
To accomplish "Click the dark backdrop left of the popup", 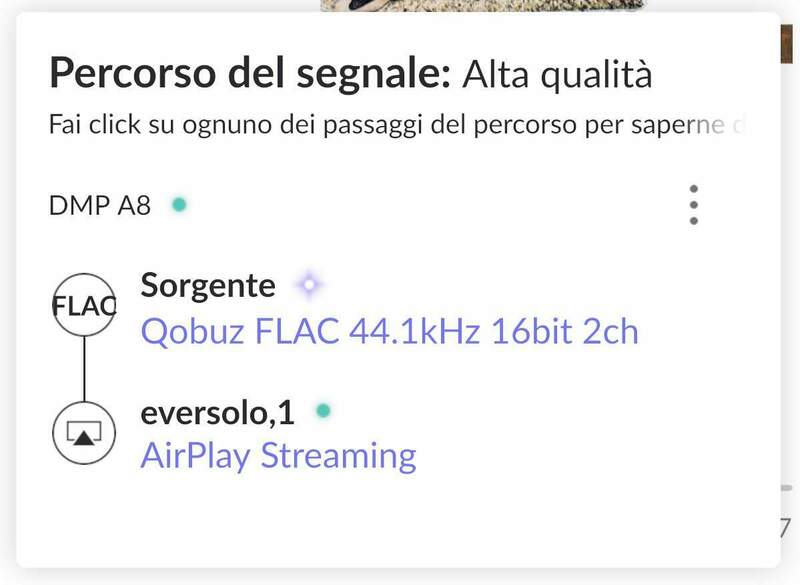I will click(x=7, y=300).
